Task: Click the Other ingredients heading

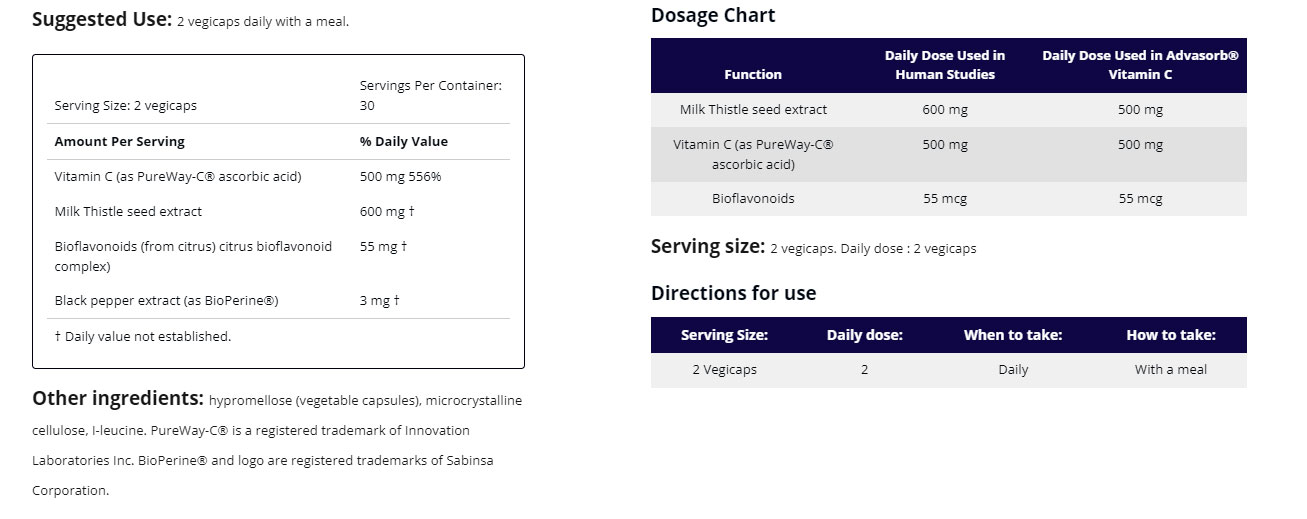Action: (118, 398)
